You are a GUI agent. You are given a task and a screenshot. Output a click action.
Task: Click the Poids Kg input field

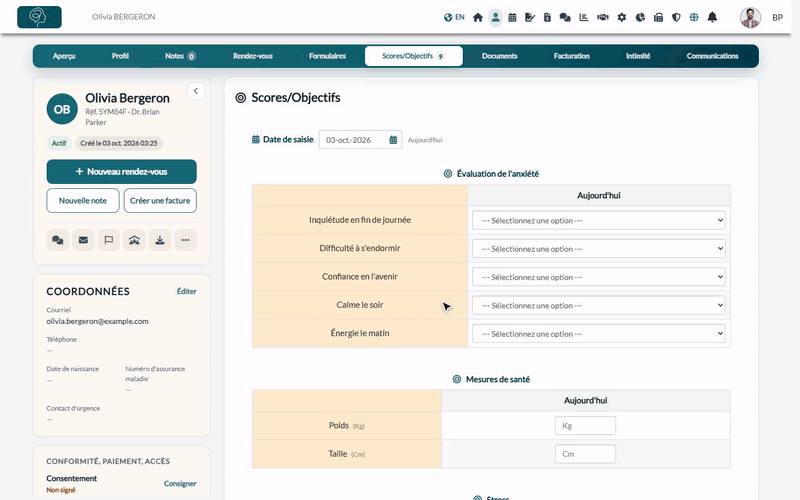tap(585, 426)
